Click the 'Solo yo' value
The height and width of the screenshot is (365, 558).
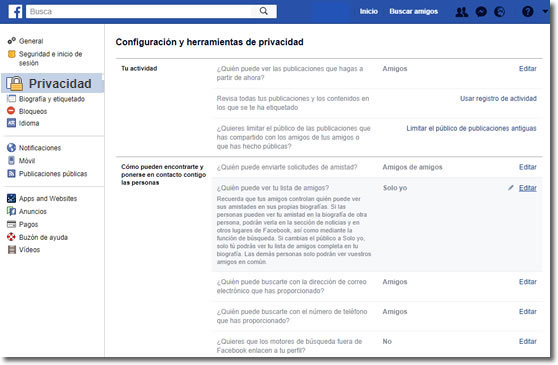tap(395, 188)
